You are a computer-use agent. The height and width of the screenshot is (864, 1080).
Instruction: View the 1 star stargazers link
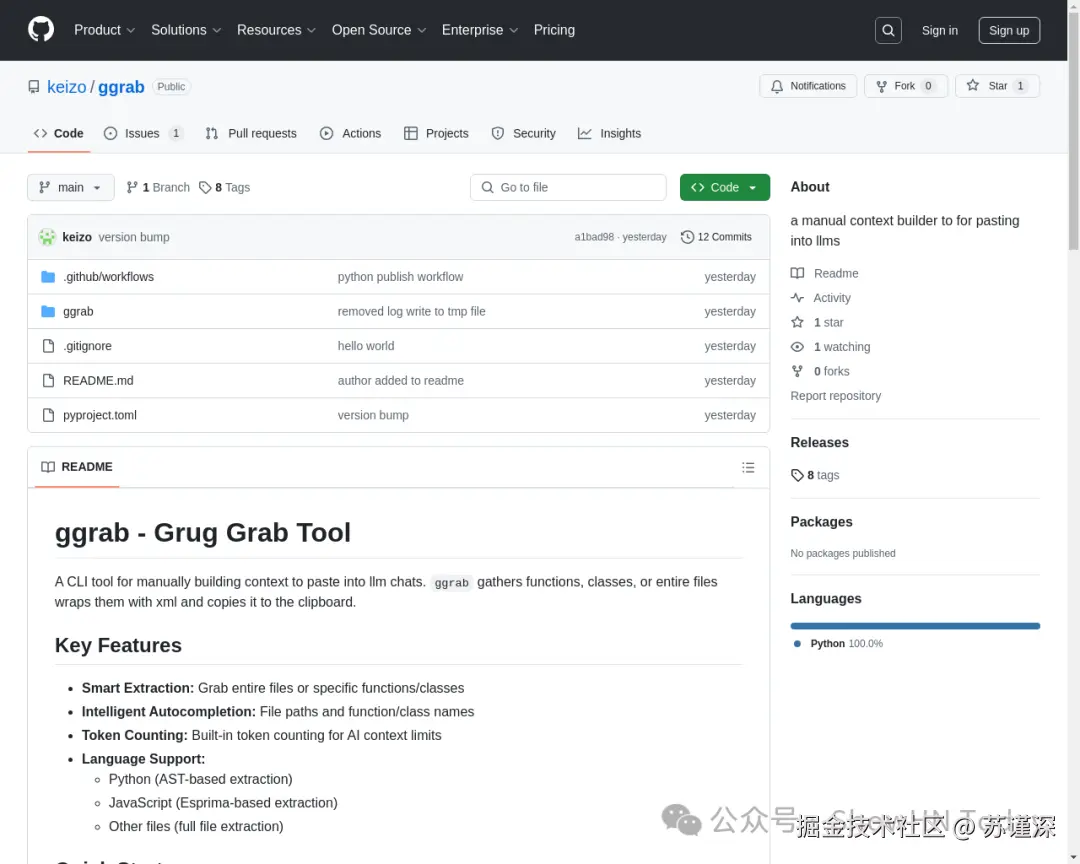(817, 322)
